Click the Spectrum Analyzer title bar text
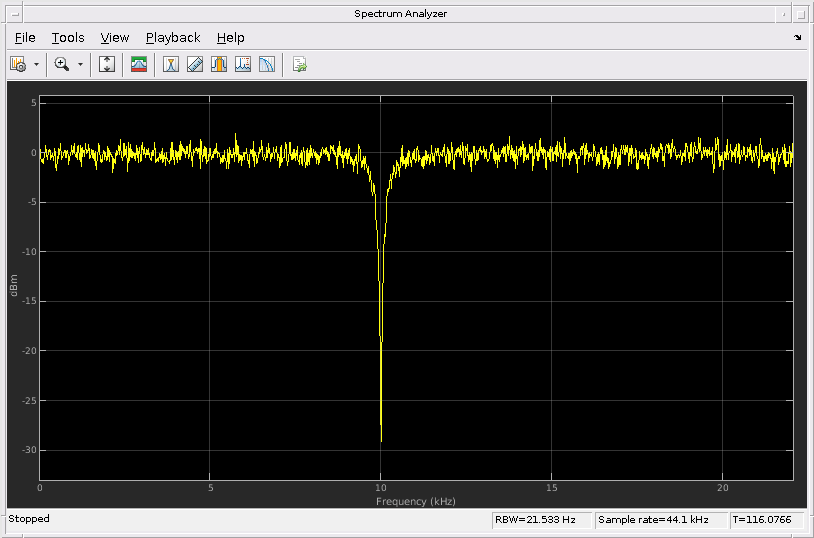This screenshot has width=814, height=538. coord(400,14)
